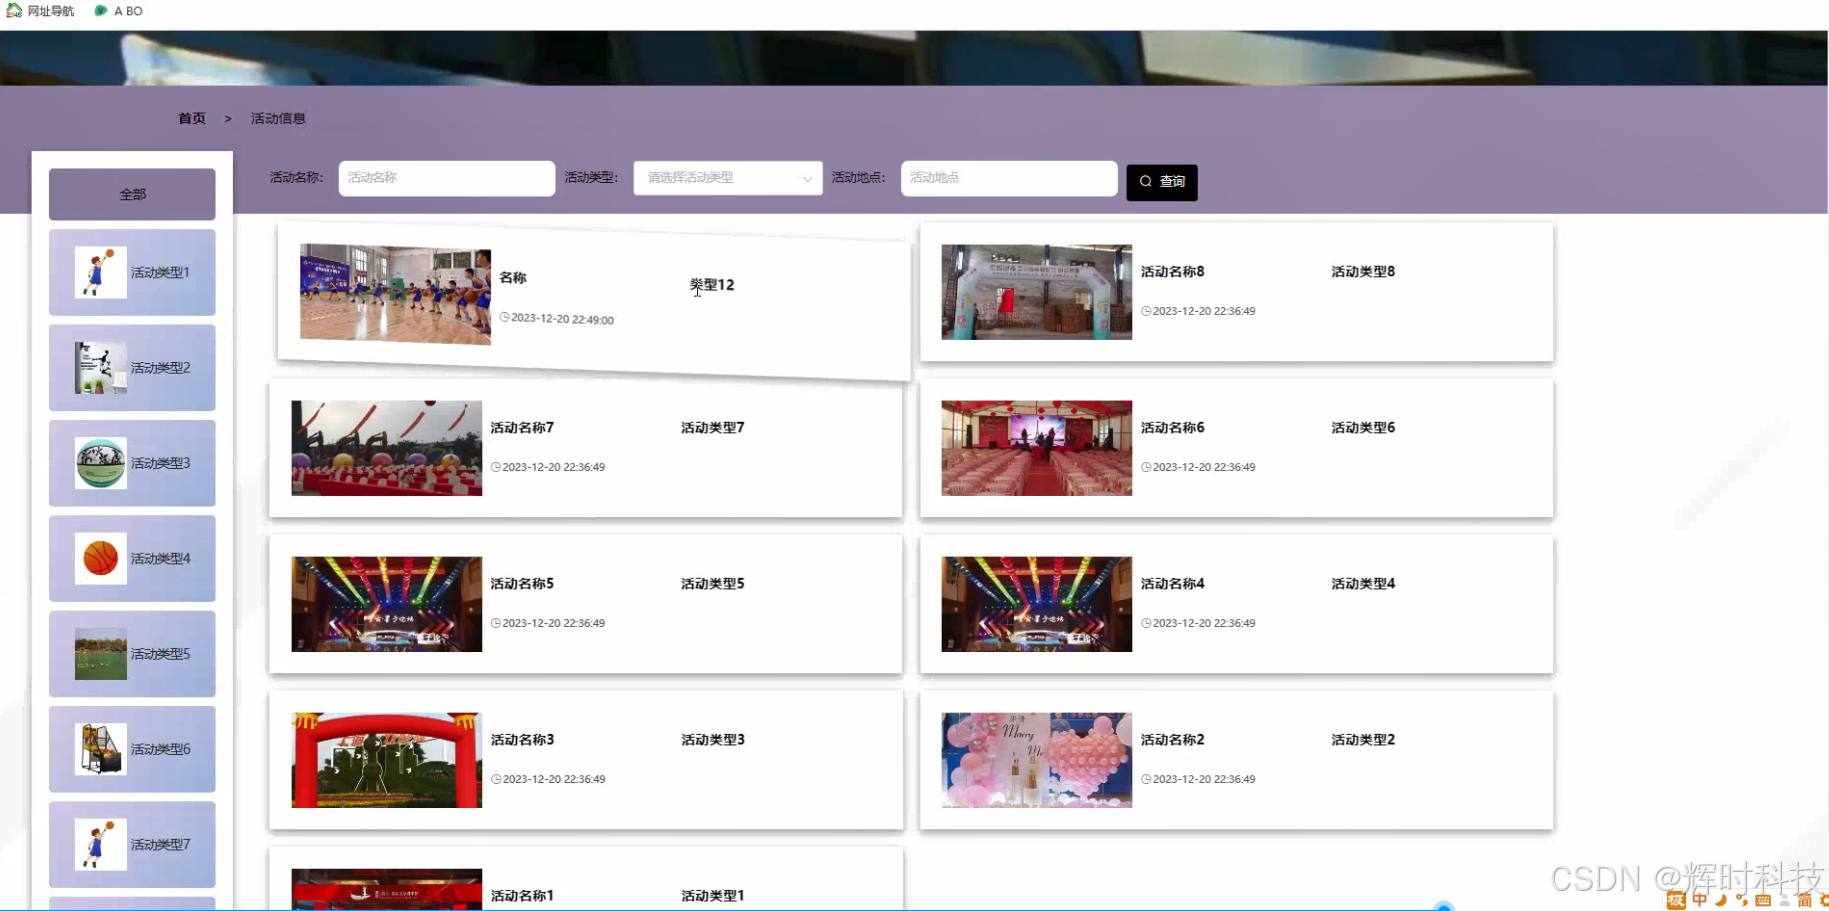Click the 活动类型3 label on card
The height and width of the screenshot is (911, 1829).
click(x=713, y=740)
